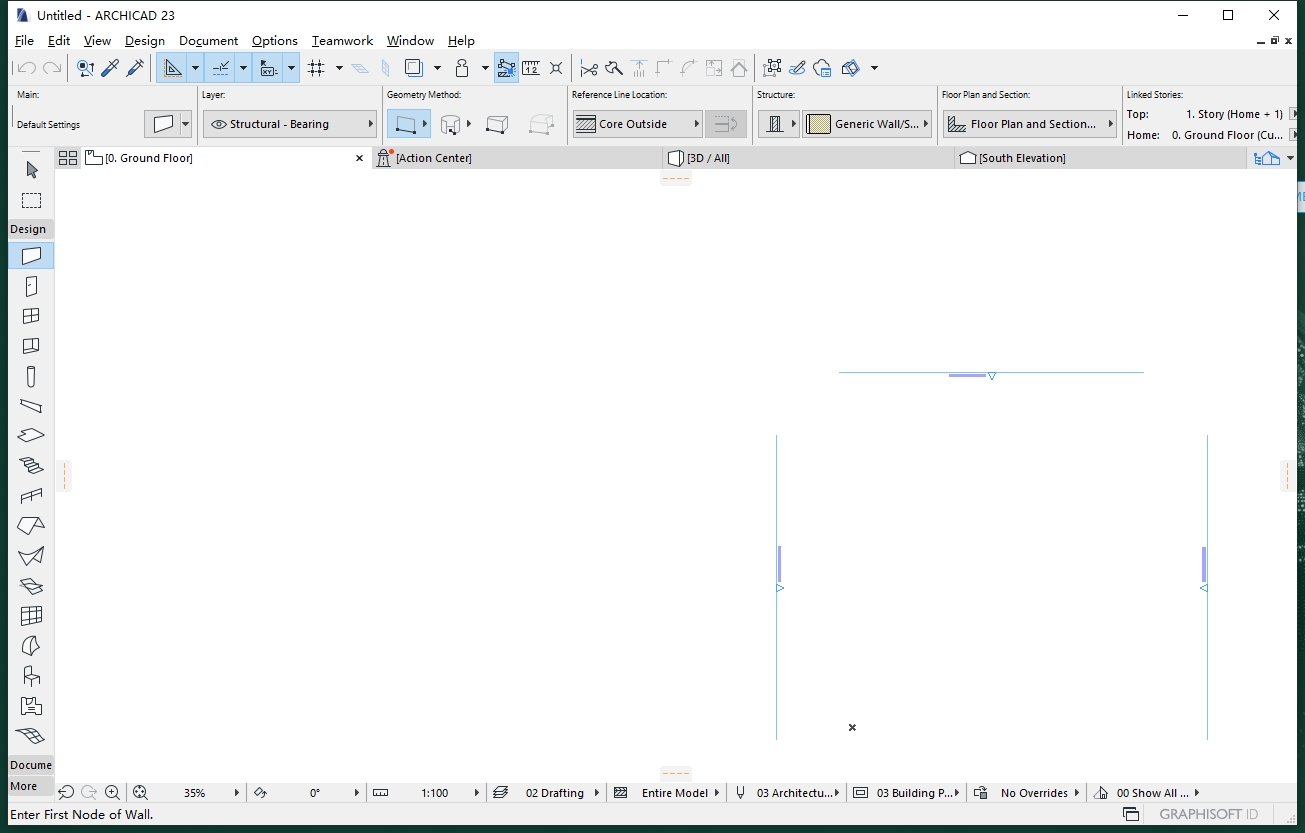Select the Window tool in toolbox
The image size is (1305, 833).
coord(31,316)
